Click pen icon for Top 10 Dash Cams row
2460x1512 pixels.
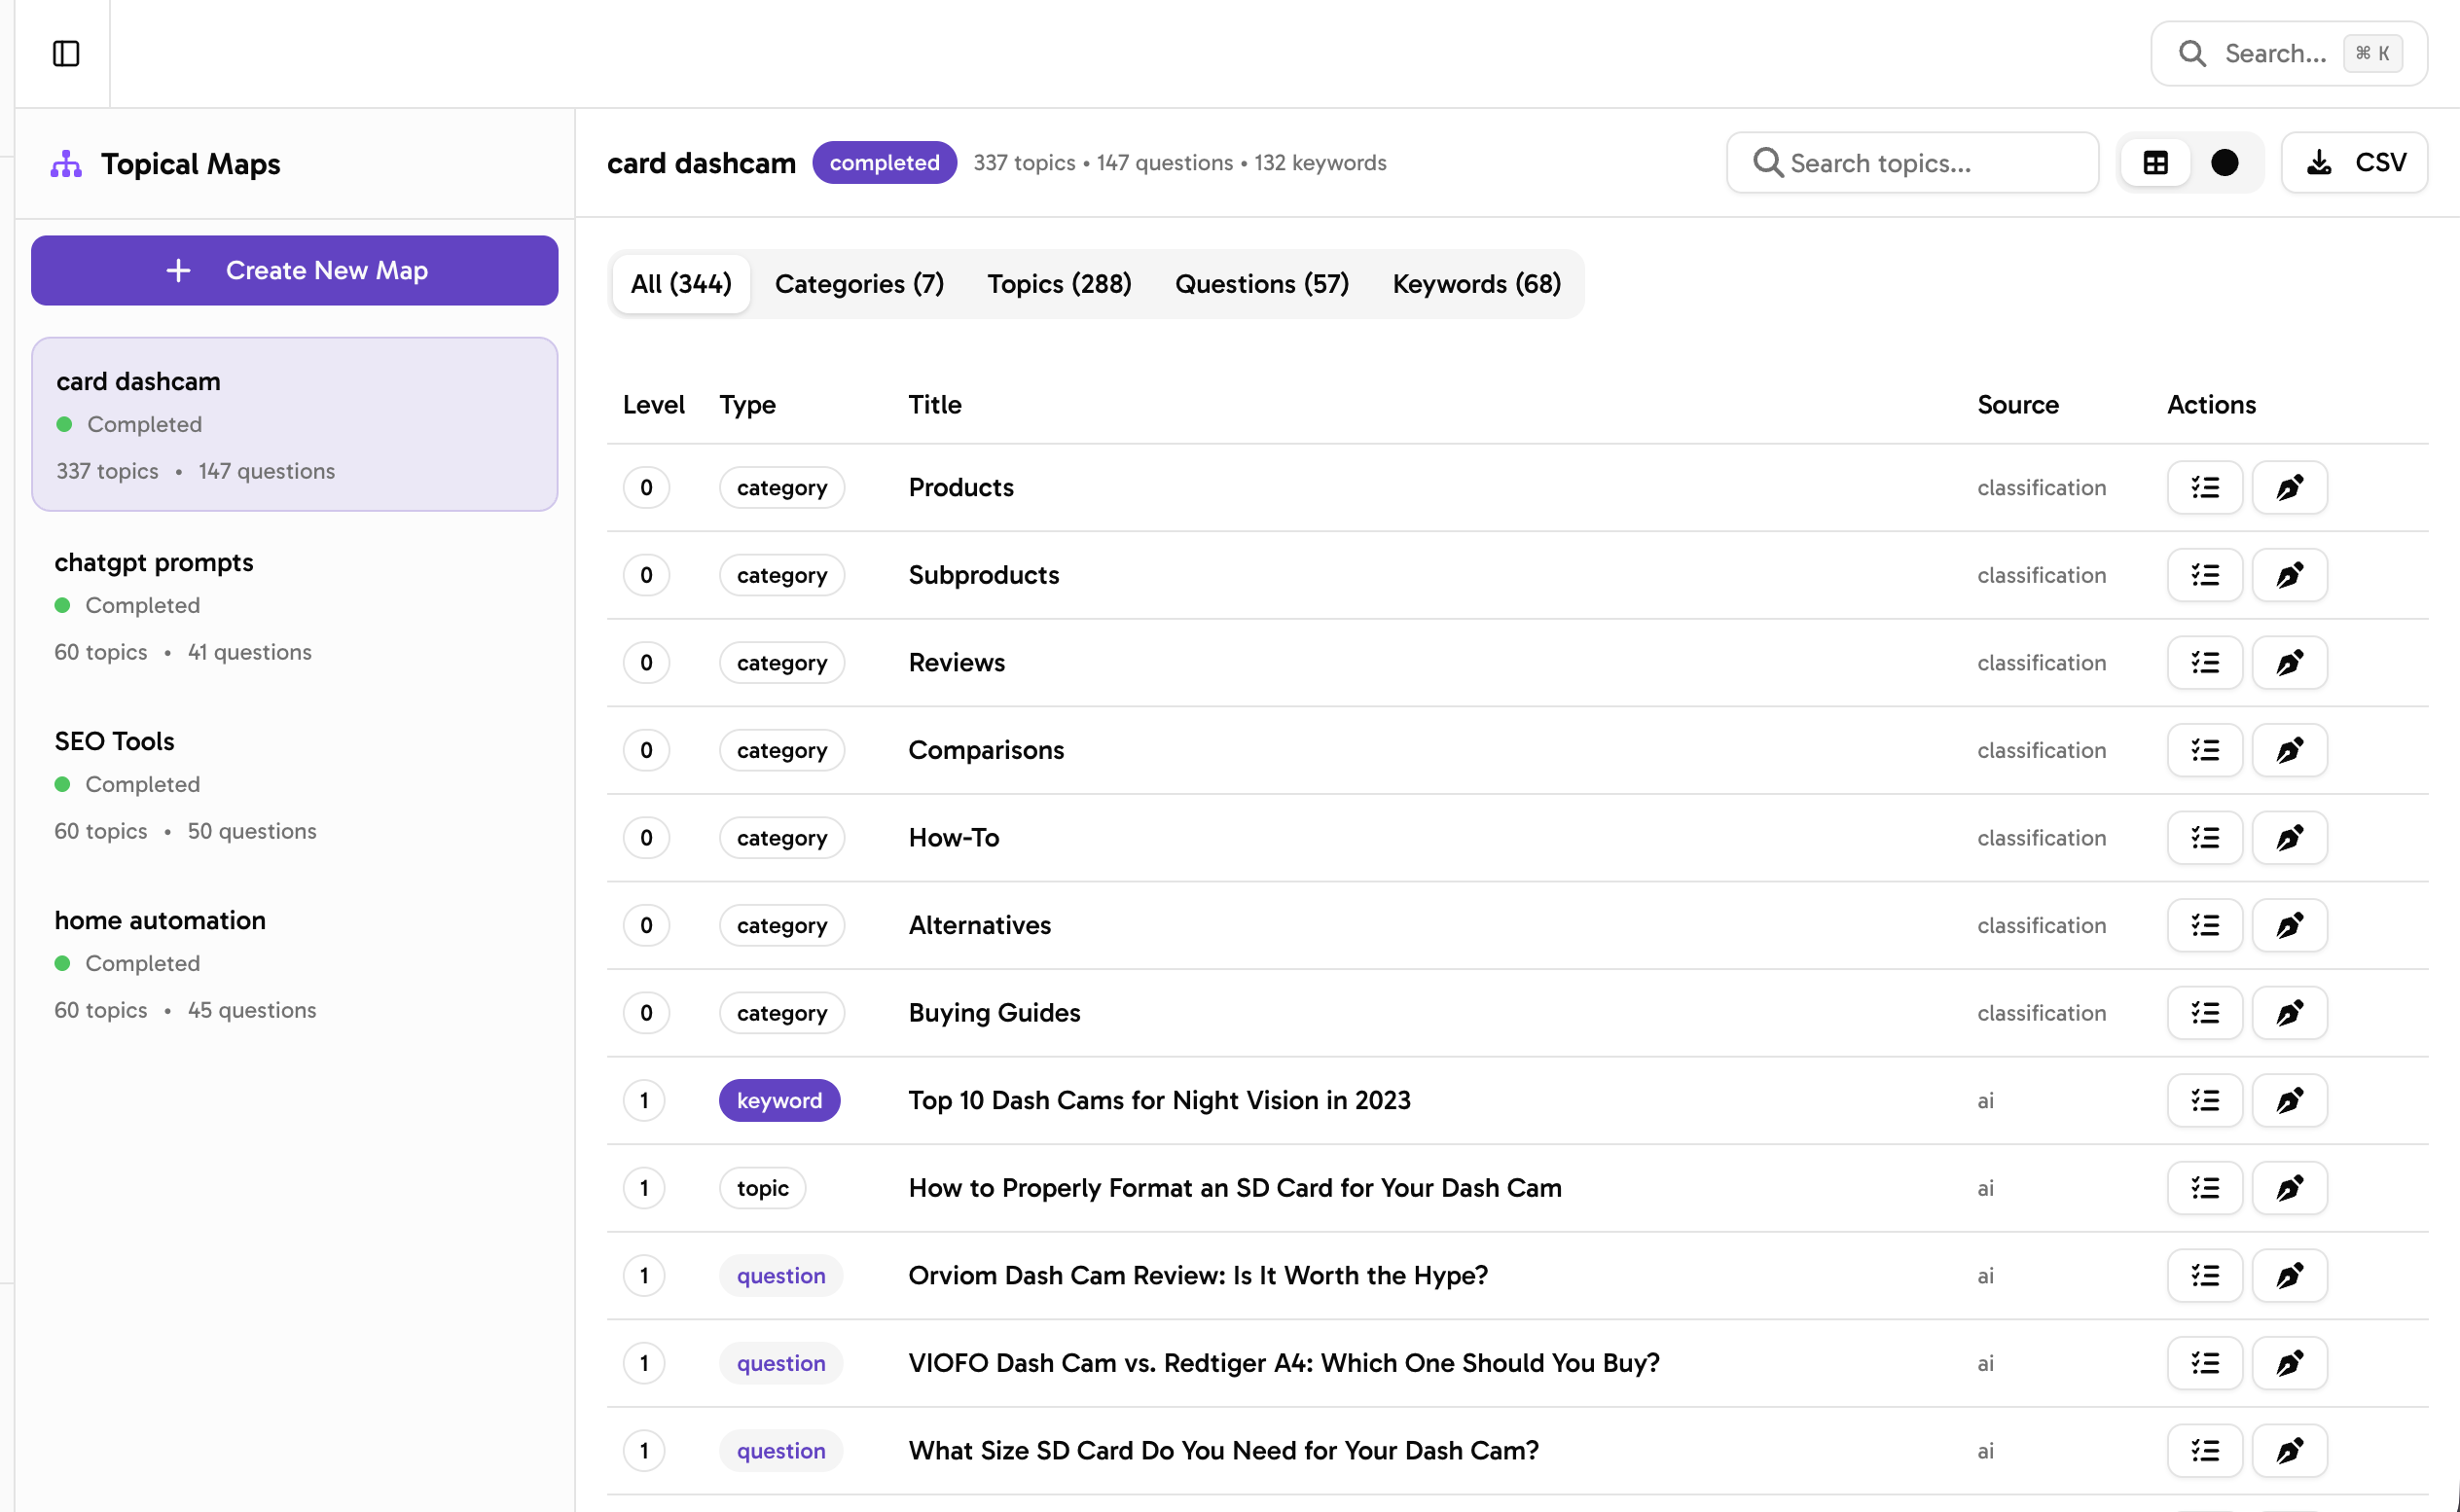[x=2289, y=1100]
